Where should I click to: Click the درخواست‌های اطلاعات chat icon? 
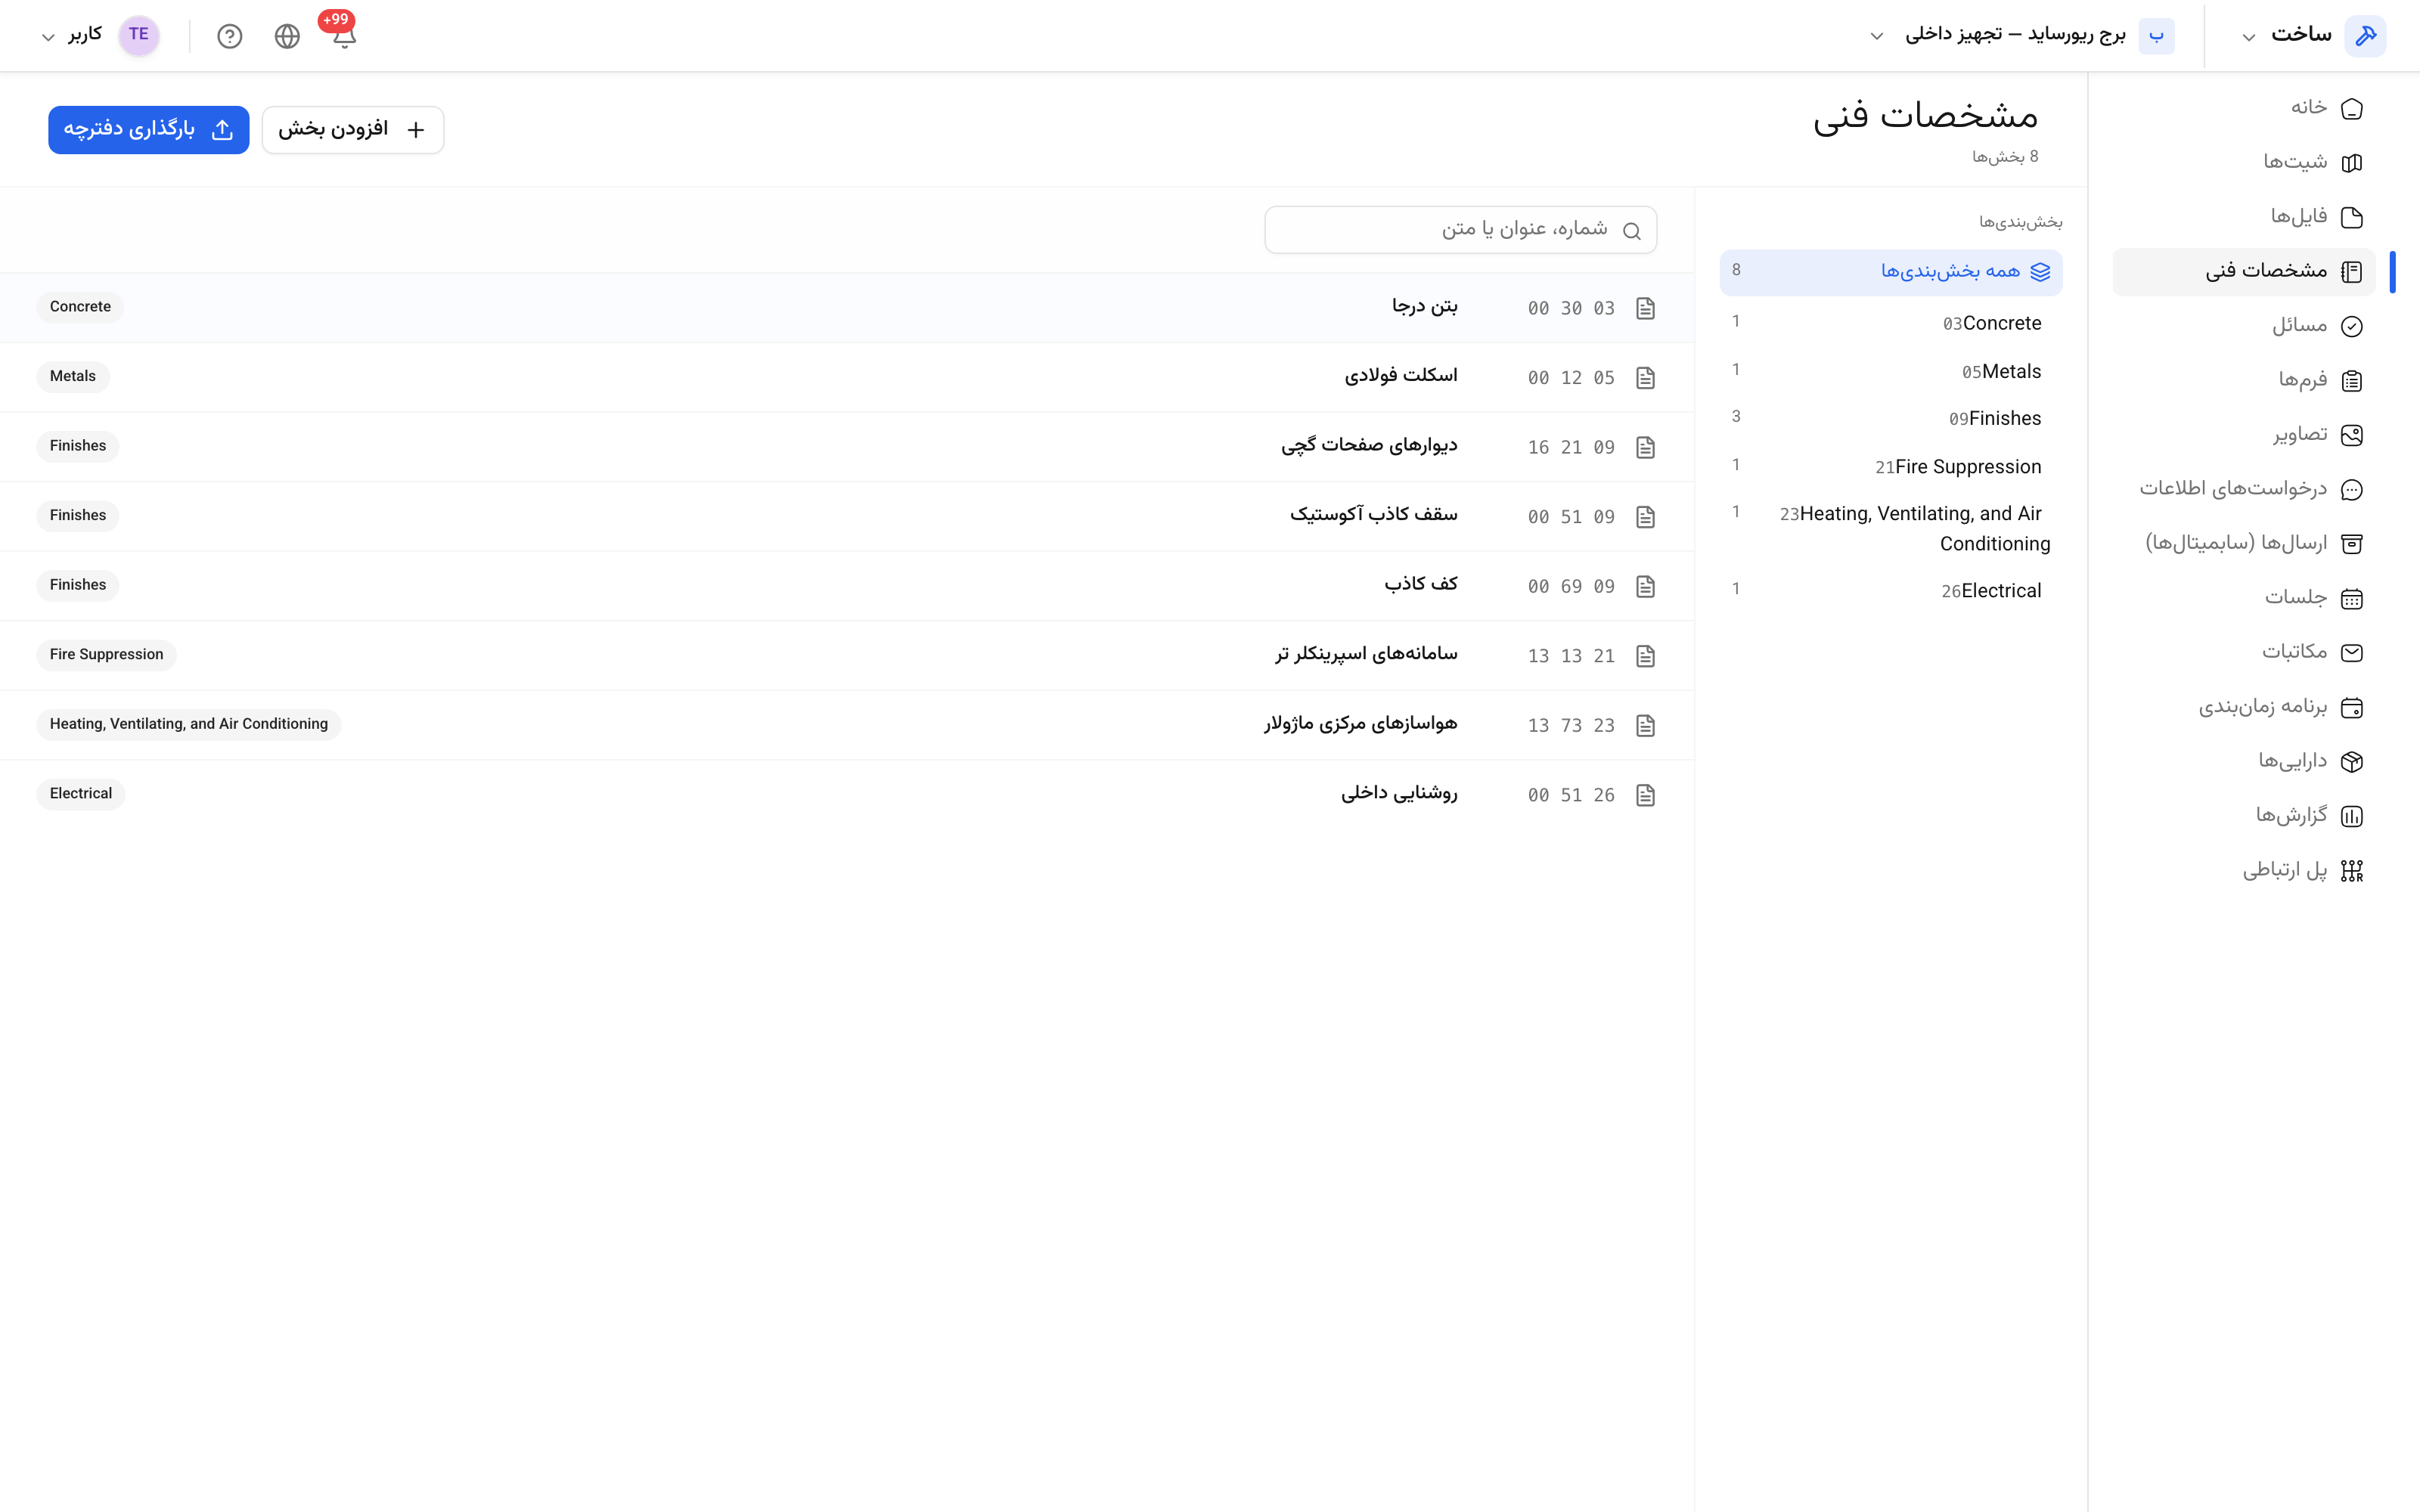2352,489
